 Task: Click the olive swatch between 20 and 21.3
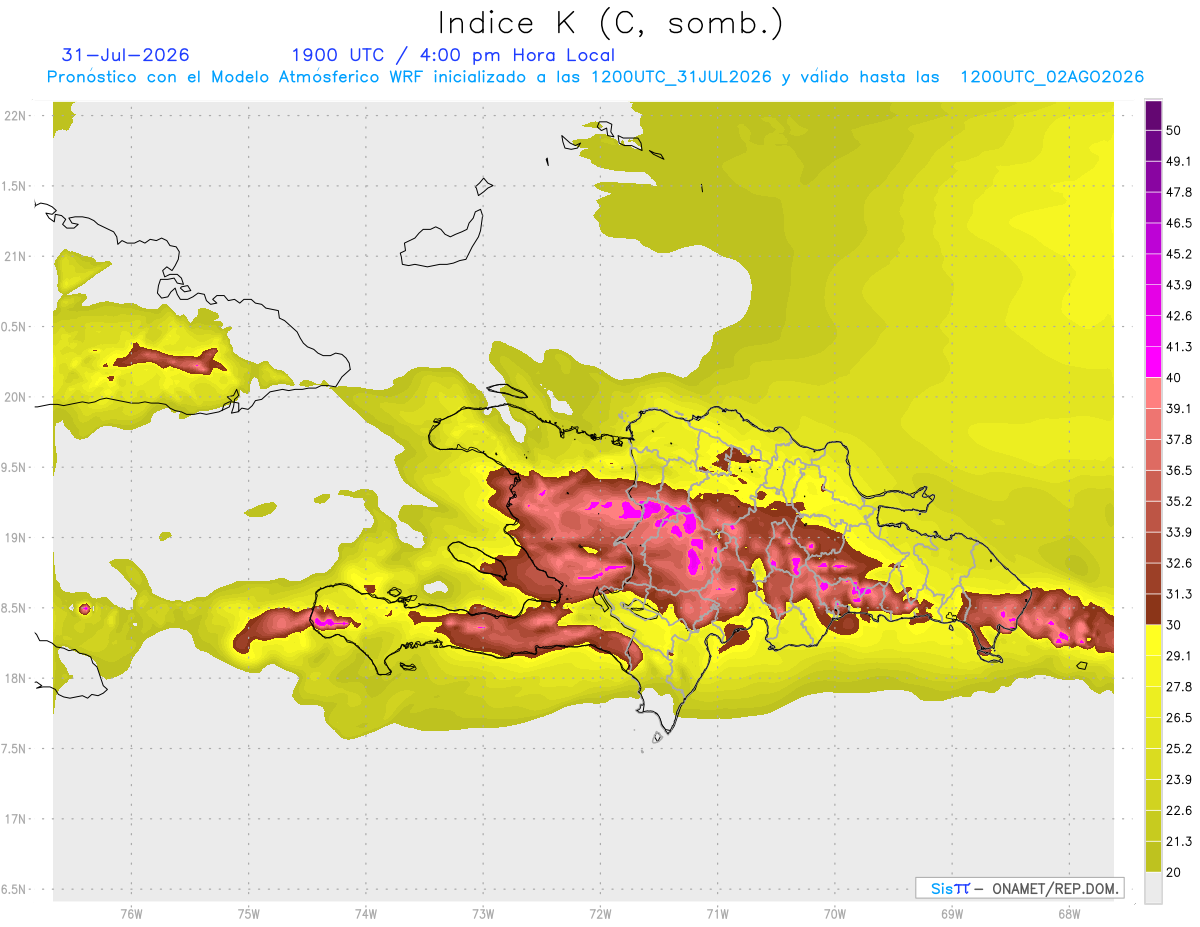[1153, 857]
